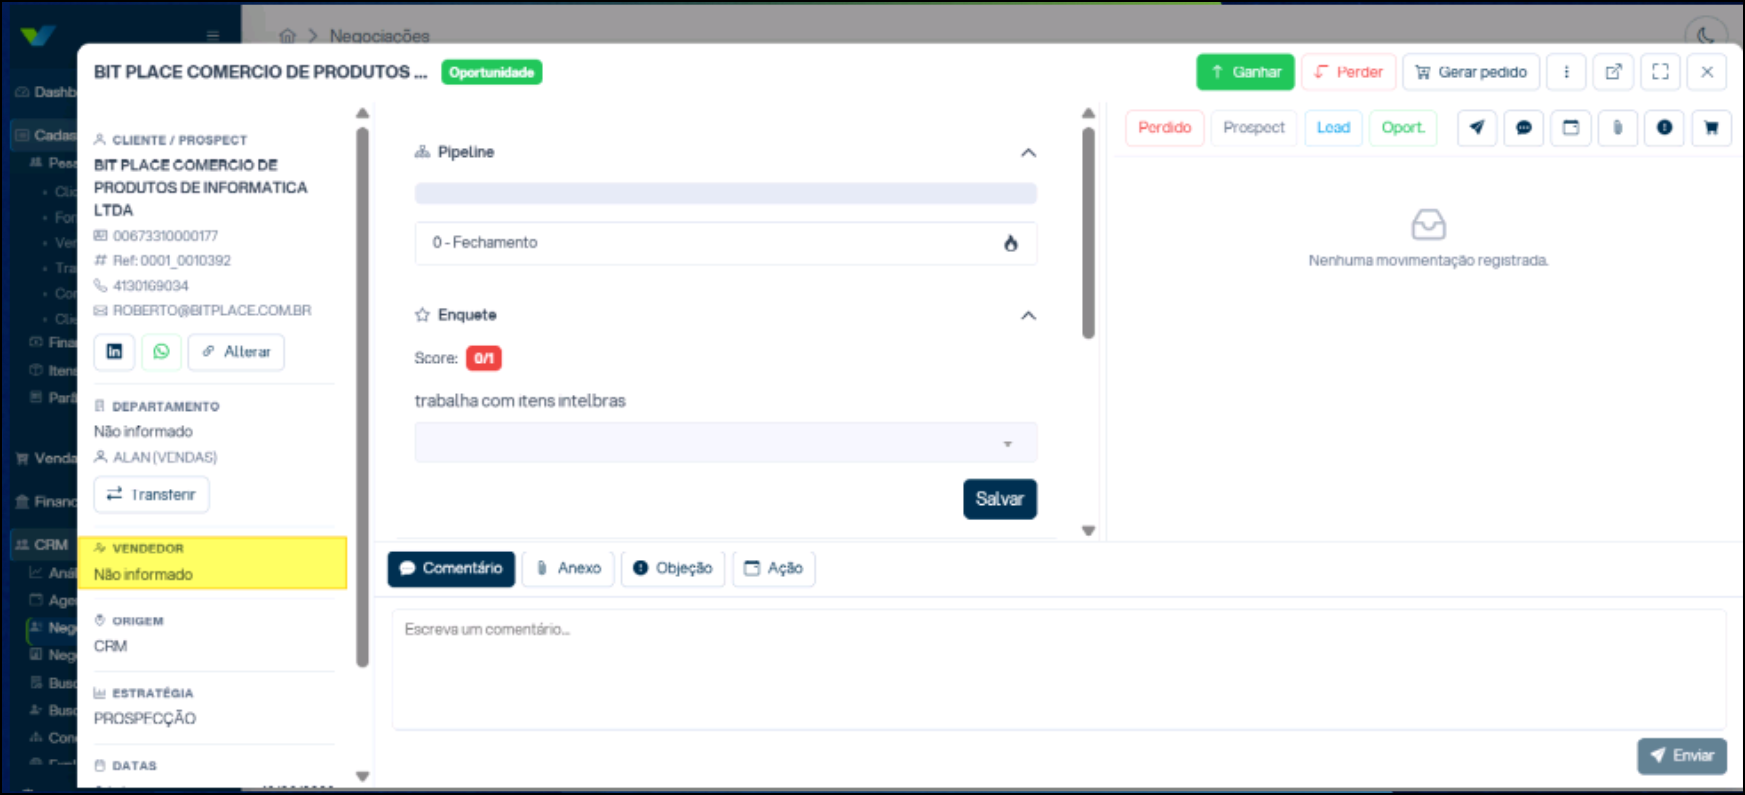Open negotiation in a new window

[x=1613, y=72]
